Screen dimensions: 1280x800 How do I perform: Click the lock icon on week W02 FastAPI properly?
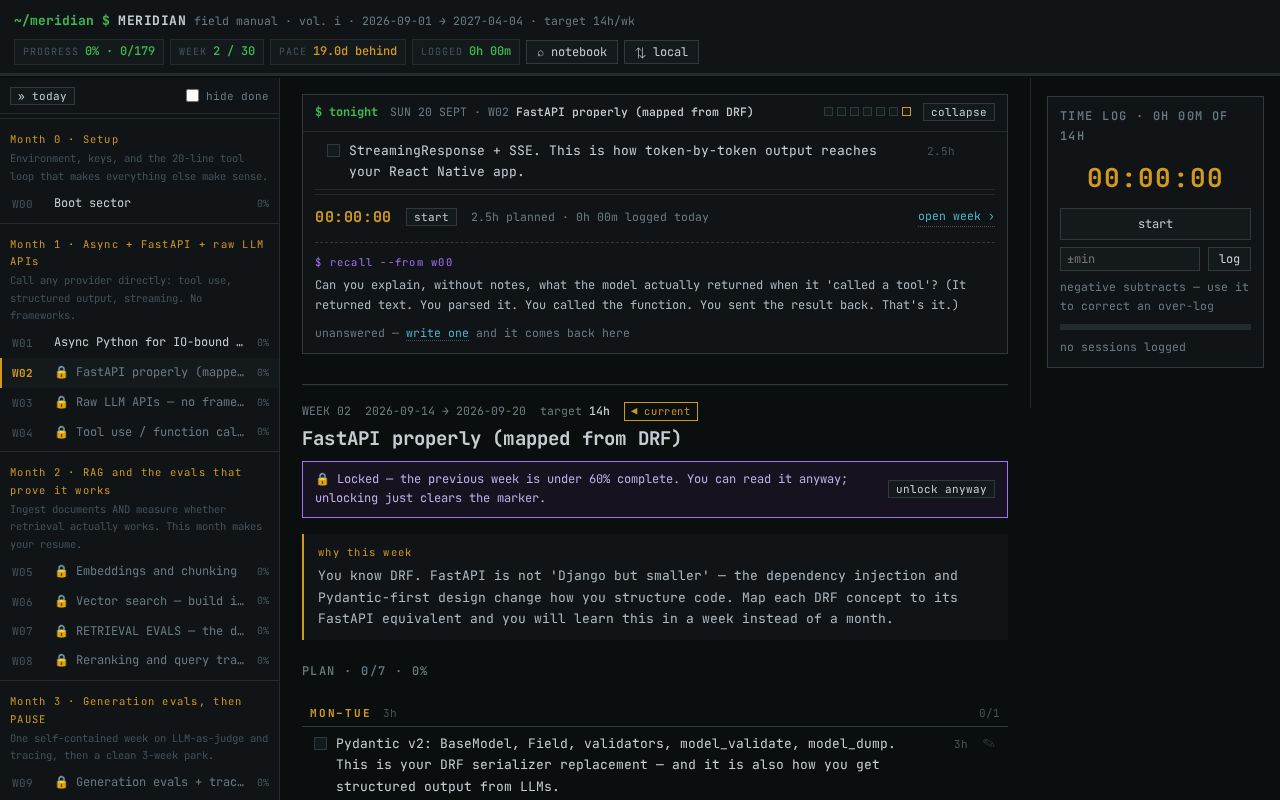(x=61, y=372)
